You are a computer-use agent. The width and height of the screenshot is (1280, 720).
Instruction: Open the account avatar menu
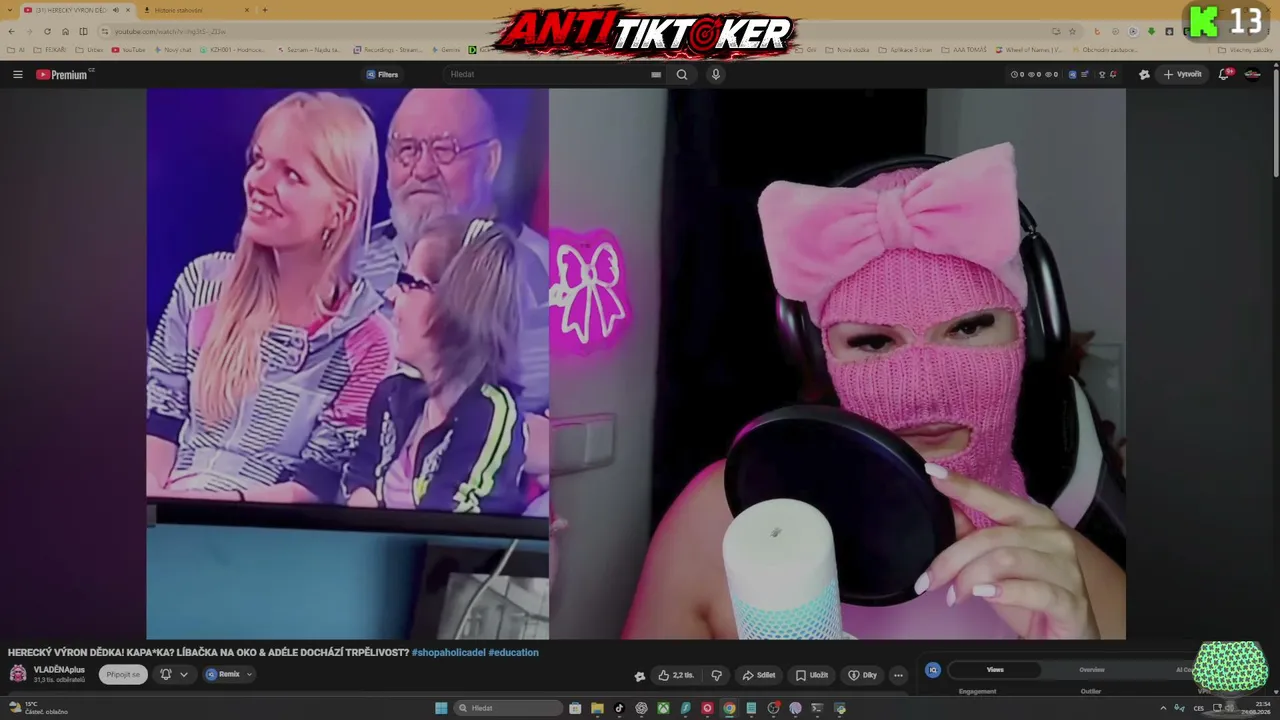1252,74
